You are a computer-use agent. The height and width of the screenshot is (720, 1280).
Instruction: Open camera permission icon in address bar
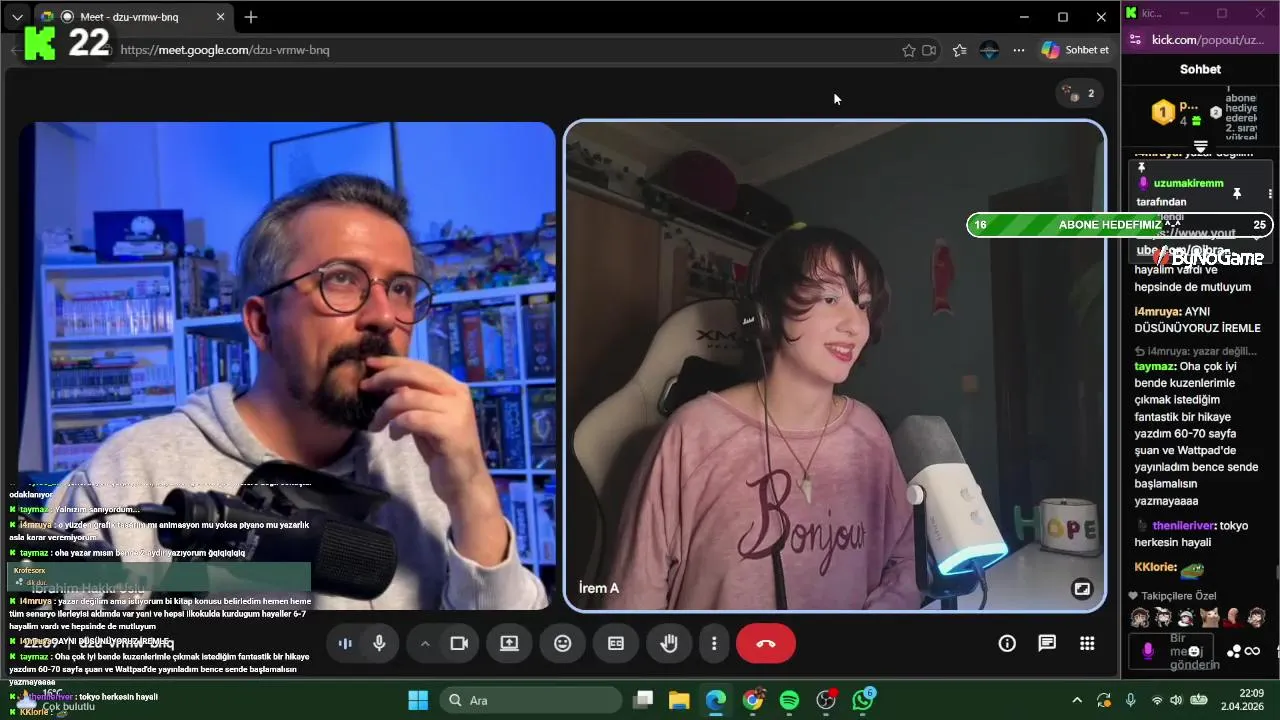[930, 50]
